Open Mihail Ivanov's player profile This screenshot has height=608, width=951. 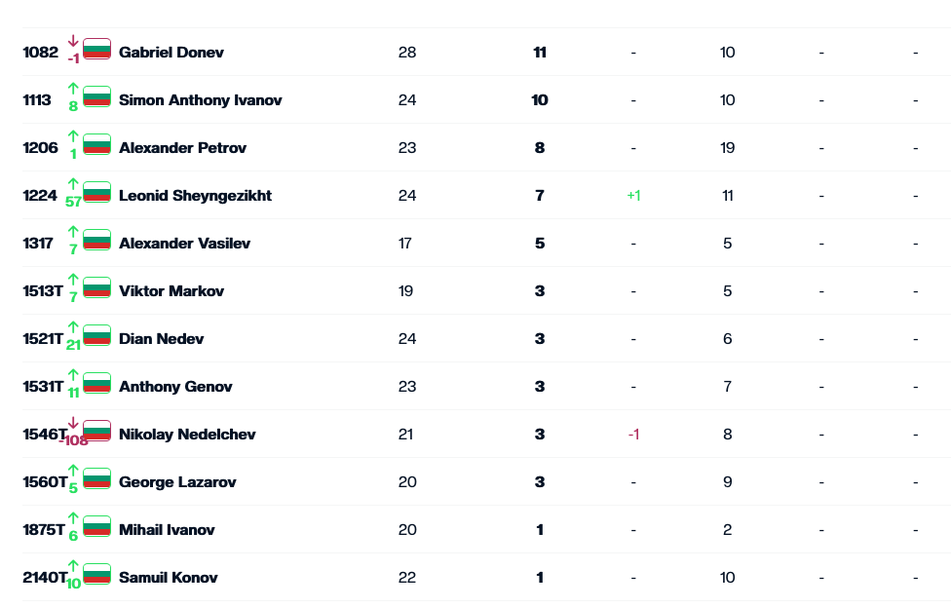pyautogui.click(x=166, y=530)
